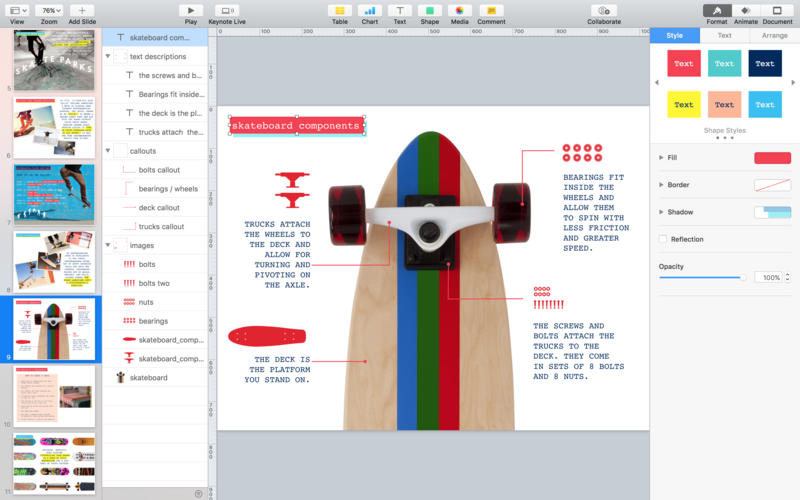Collapse the text descriptions group
The height and width of the screenshot is (500, 800).
(108, 57)
